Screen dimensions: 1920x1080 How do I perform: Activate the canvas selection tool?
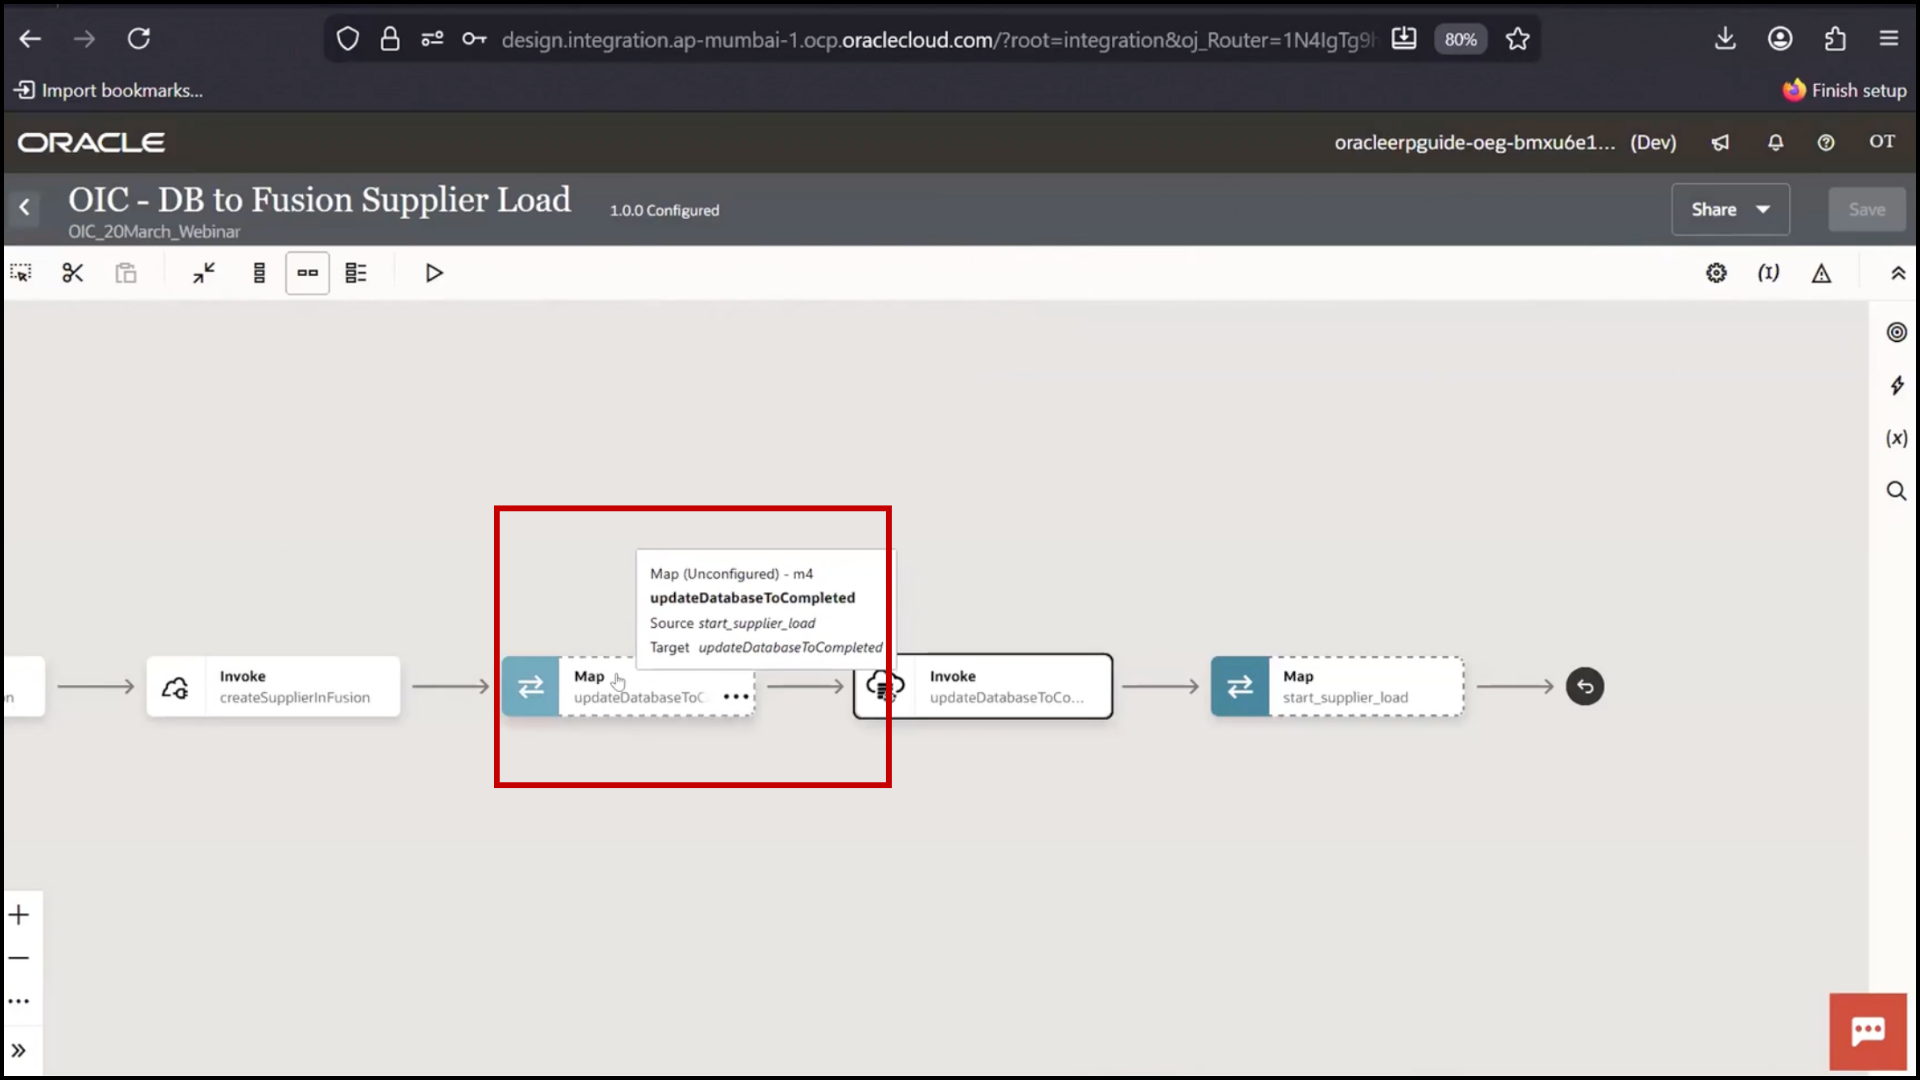tap(21, 273)
